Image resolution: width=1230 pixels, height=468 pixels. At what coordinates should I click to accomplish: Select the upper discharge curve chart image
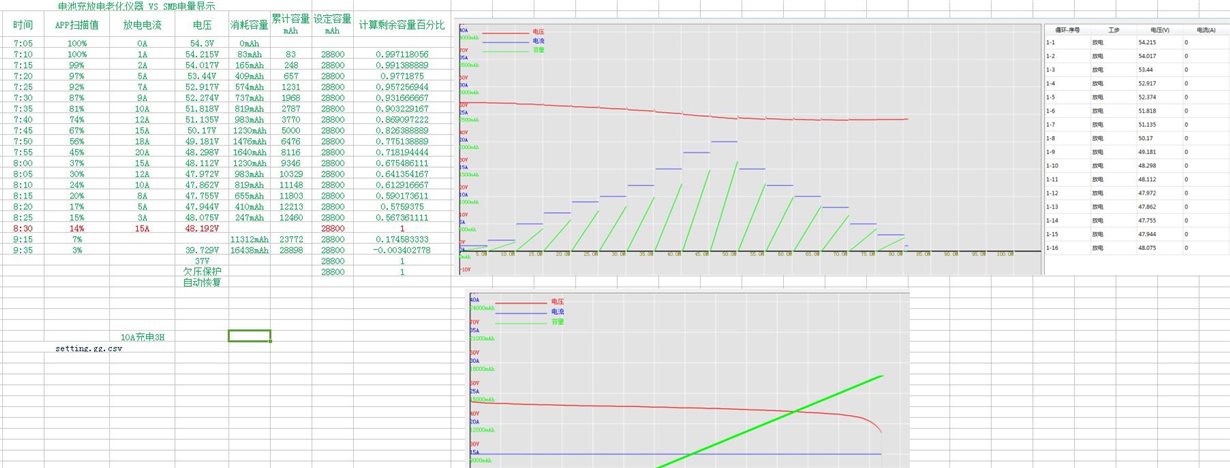[x=749, y=147]
